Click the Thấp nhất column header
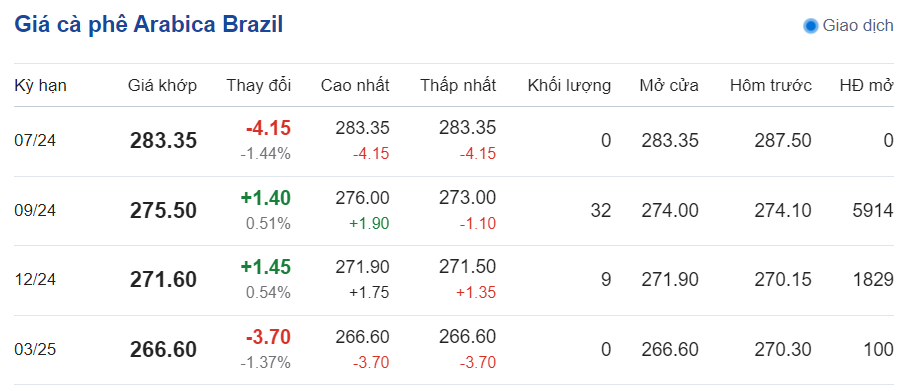Screen dimensions: 912x391 458,86
